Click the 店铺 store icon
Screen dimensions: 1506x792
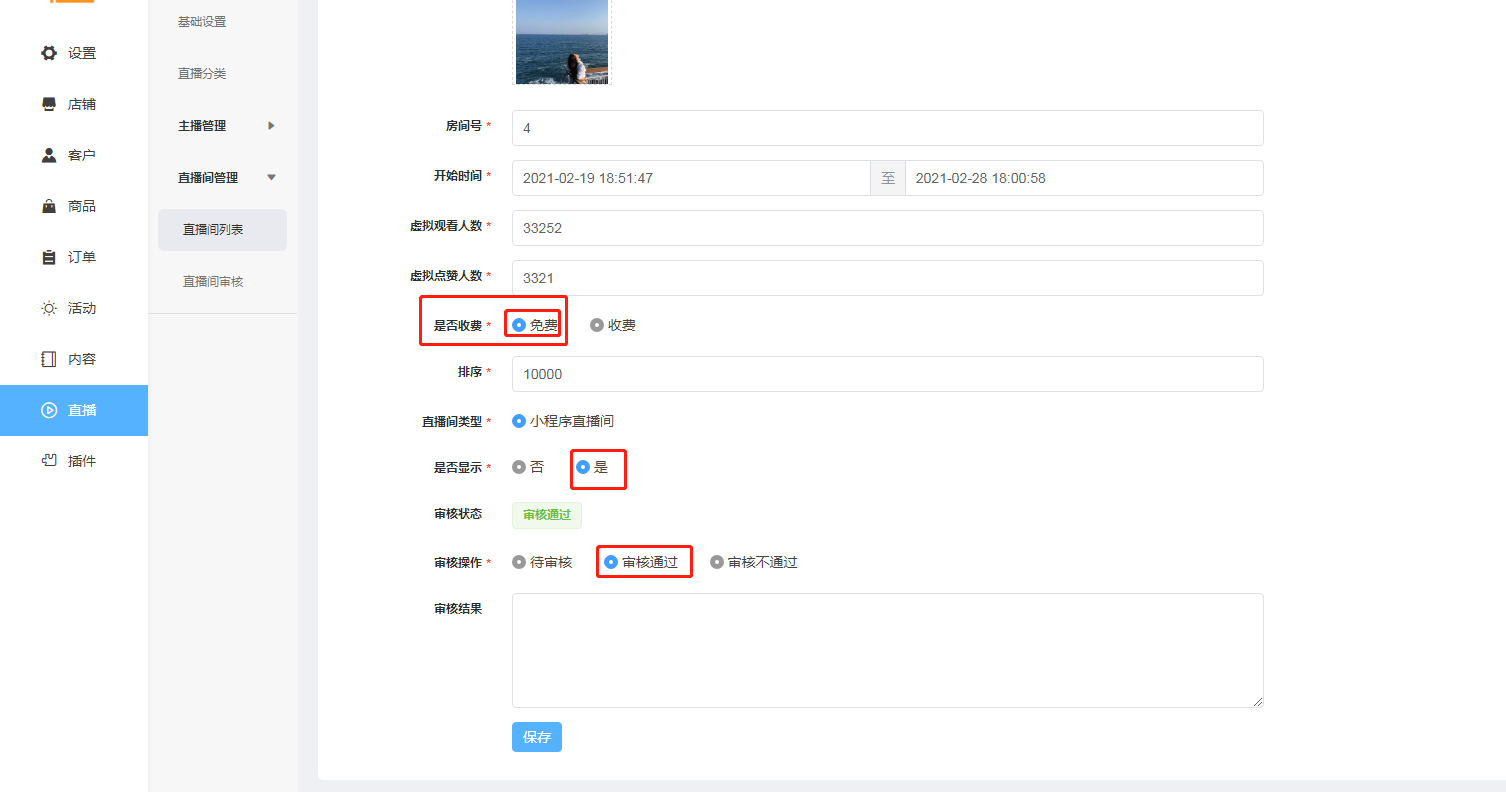coord(49,104)
